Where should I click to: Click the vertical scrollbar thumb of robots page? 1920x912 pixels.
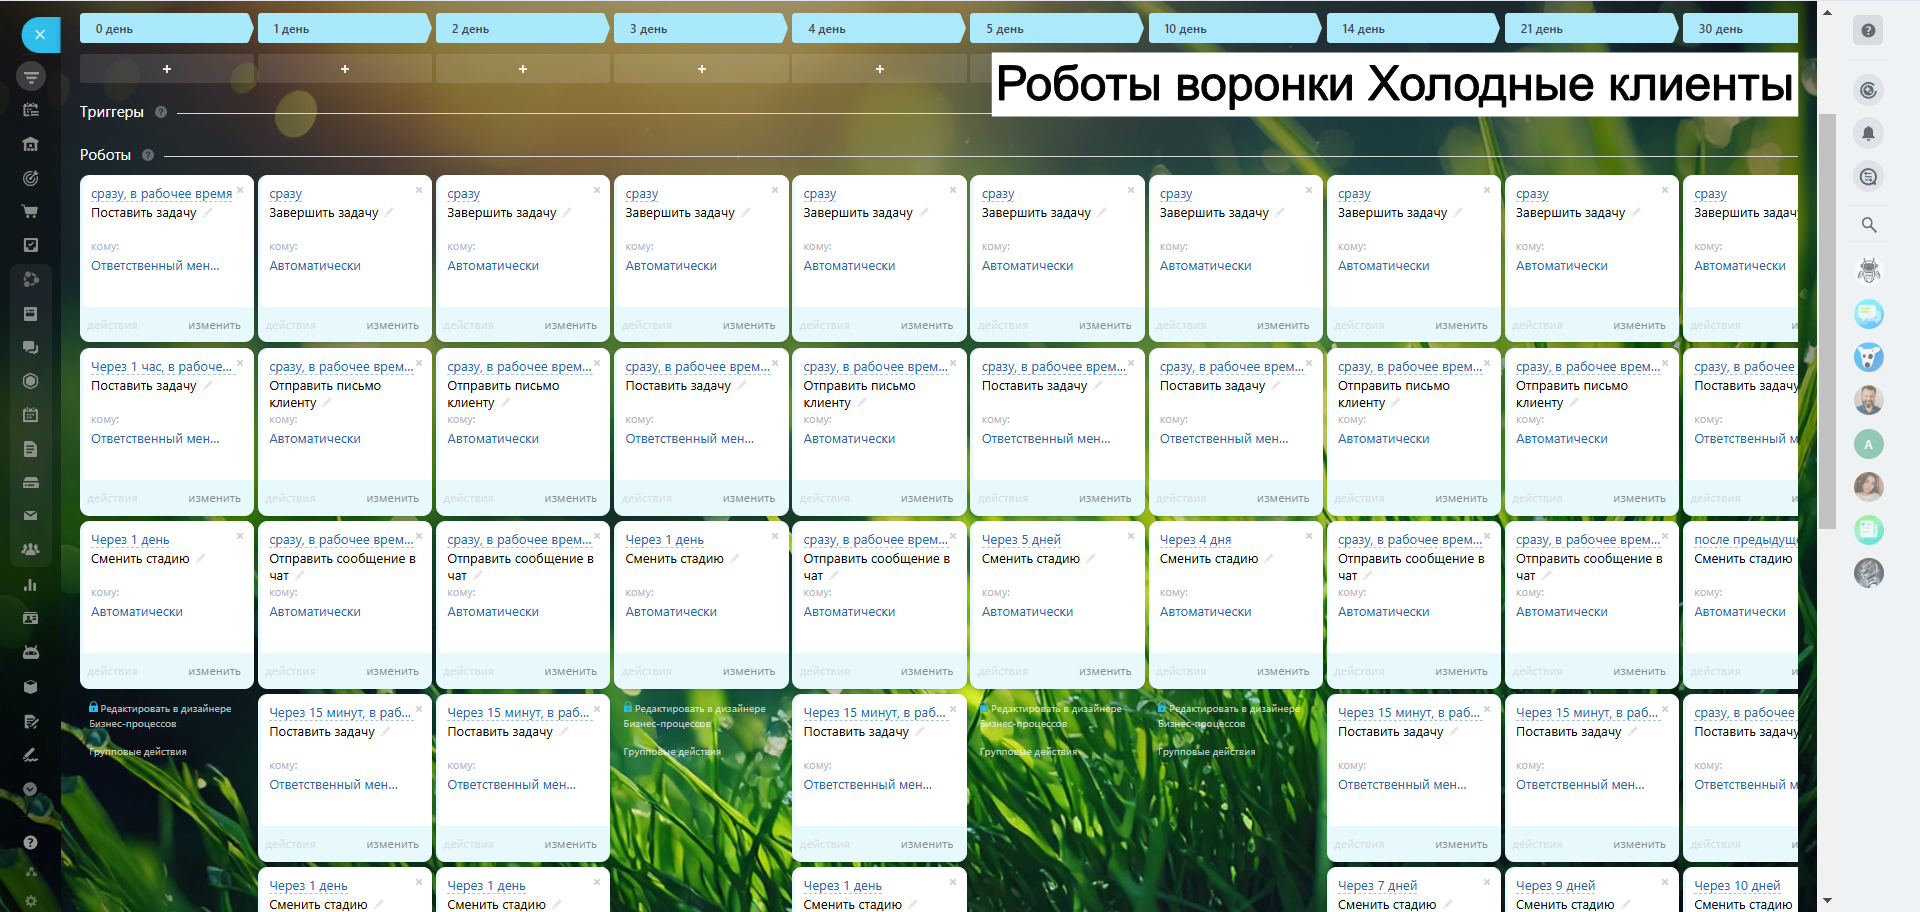click(1827, 320)
